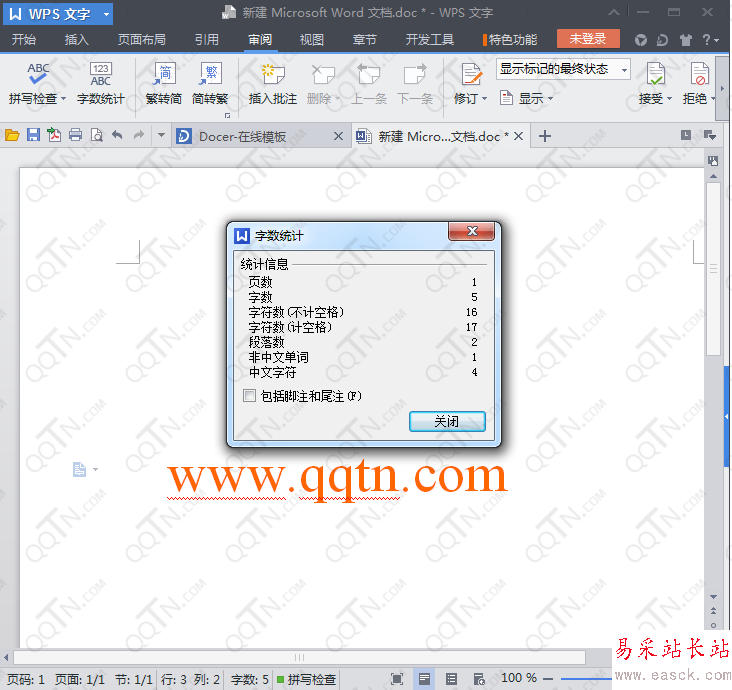Click the previous page double-arrow below scrollbar
The image size is (732, 690).
coord(713,611)
